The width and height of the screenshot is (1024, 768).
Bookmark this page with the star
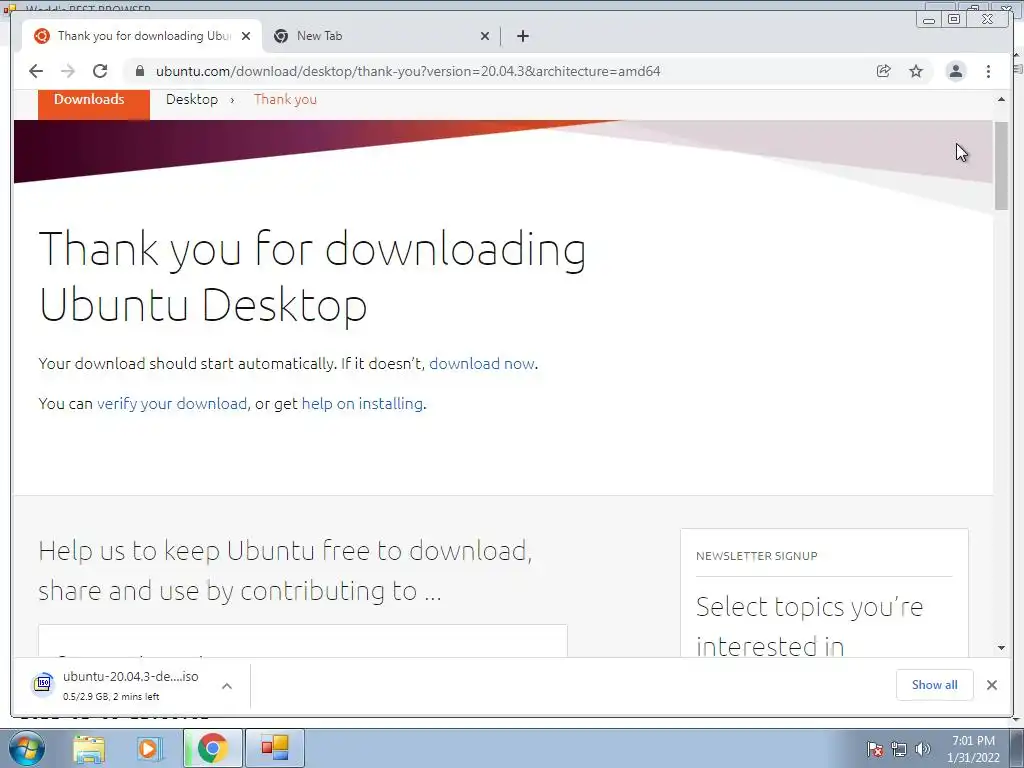[916, 71]
